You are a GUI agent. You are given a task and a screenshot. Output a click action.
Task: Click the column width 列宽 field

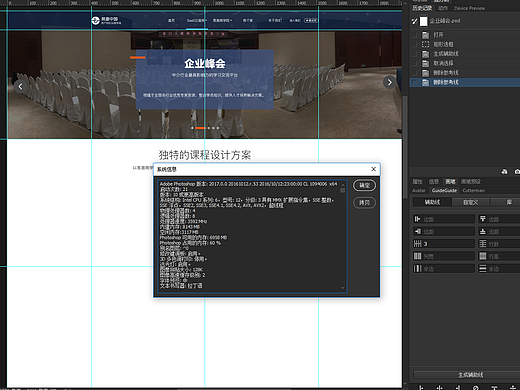pos(444,256)
